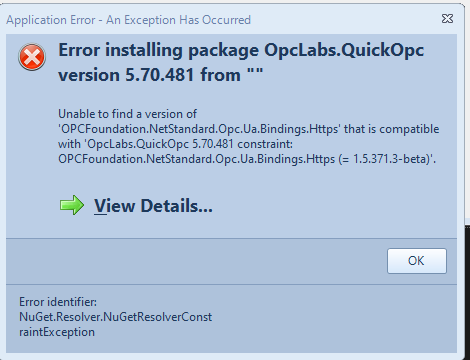Click the 'Error identifier:' label
470x360 pixels.
tap(58, 302)
